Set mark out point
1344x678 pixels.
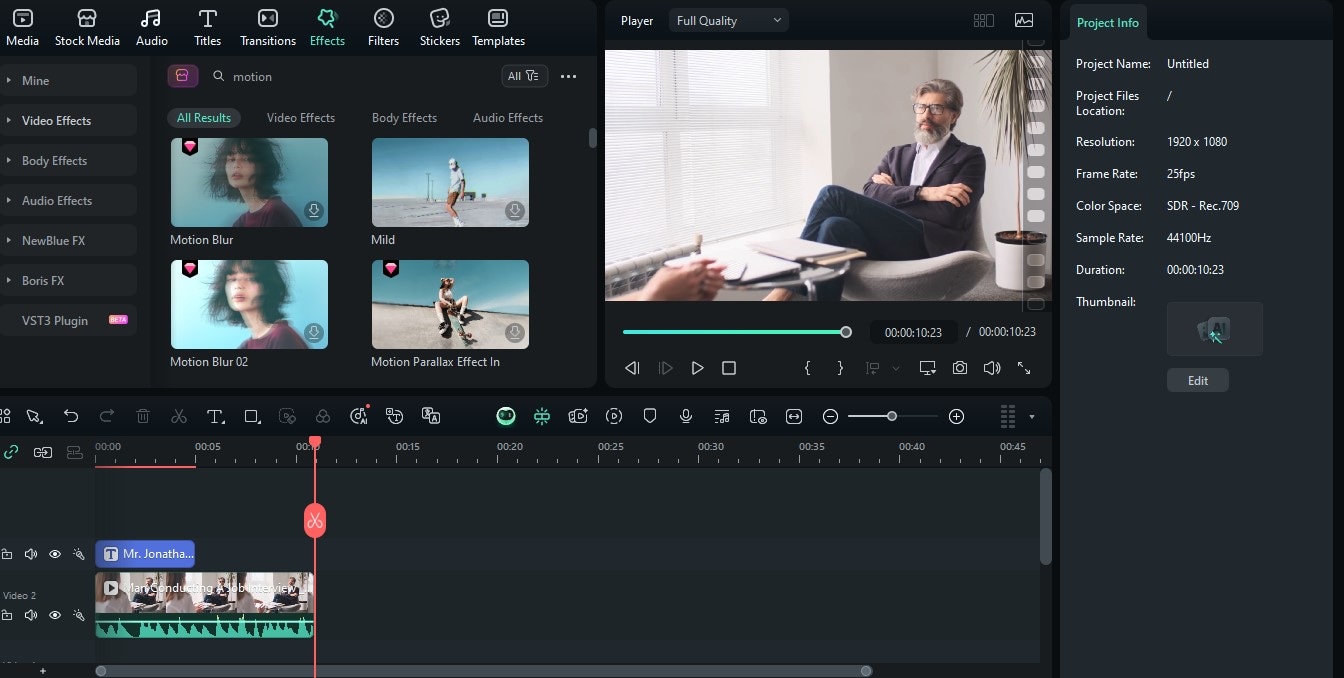[x=840, y=368]
